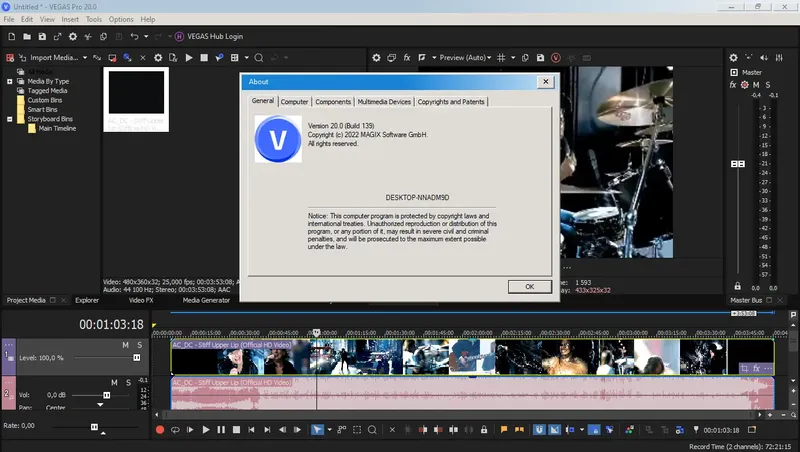Image resolution: width=800 pixels, height=452 pixels.
Task: Click the Undo arrow icon
Action: [134, 37]
